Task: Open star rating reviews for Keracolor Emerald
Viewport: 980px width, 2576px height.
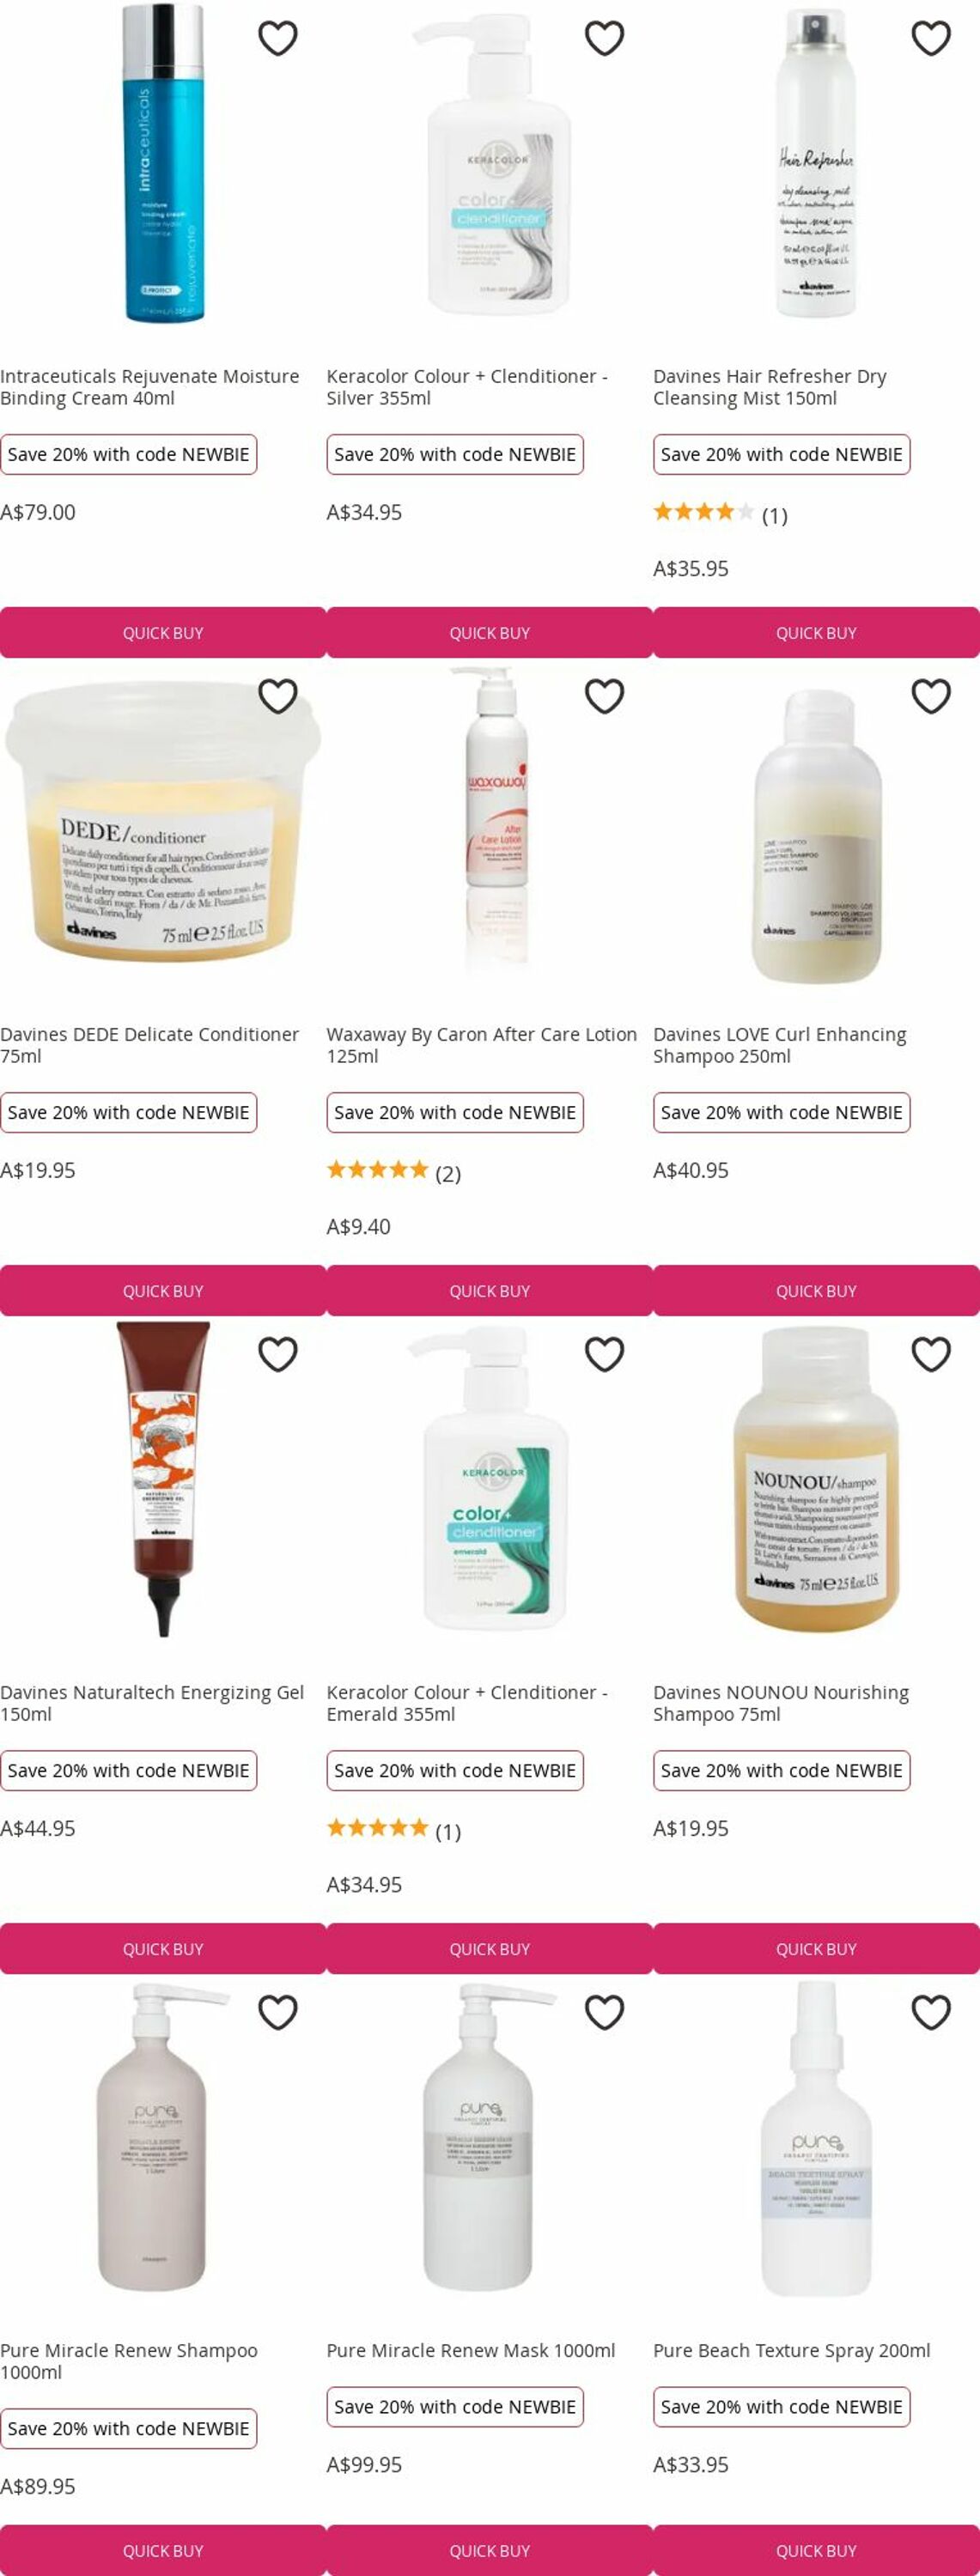Action: coord(394,1830)
